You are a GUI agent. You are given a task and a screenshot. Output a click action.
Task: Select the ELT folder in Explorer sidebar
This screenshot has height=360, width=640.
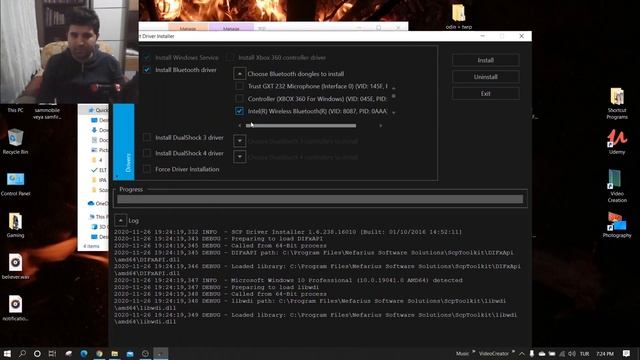click(x=100, y=170)
